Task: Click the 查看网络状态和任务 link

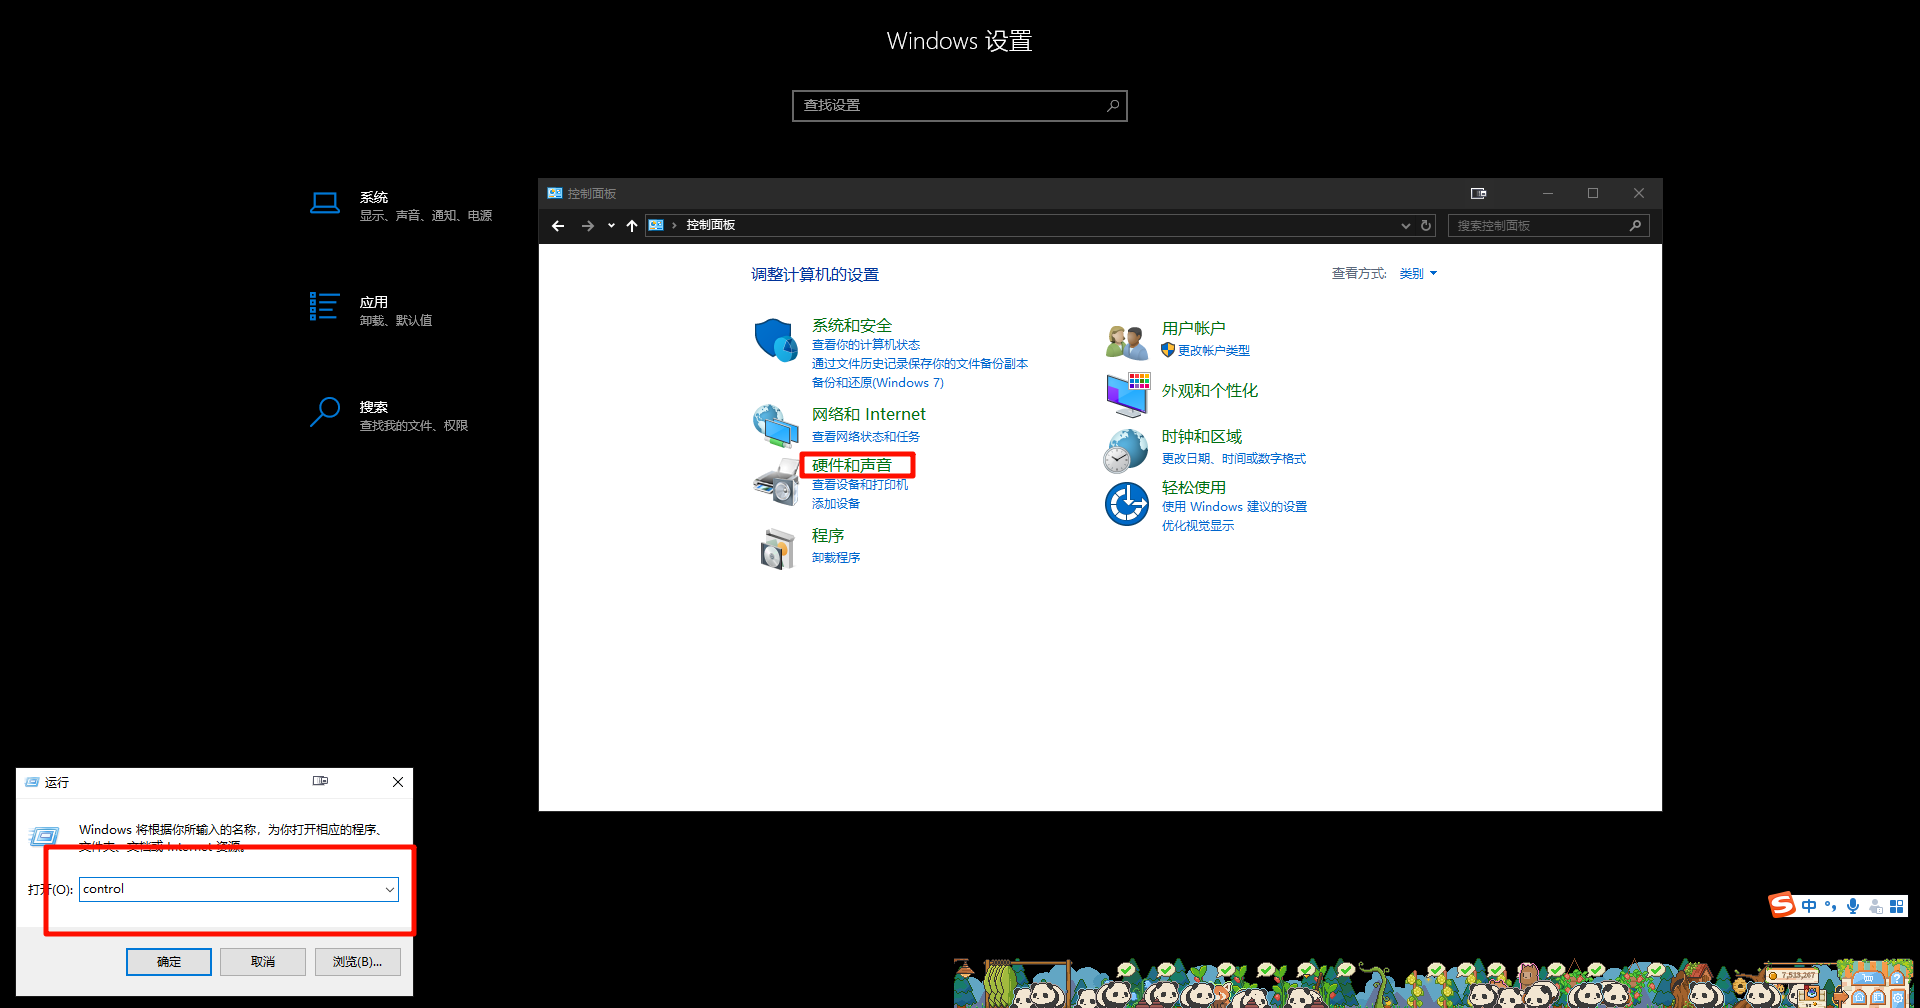Action: 866,437
